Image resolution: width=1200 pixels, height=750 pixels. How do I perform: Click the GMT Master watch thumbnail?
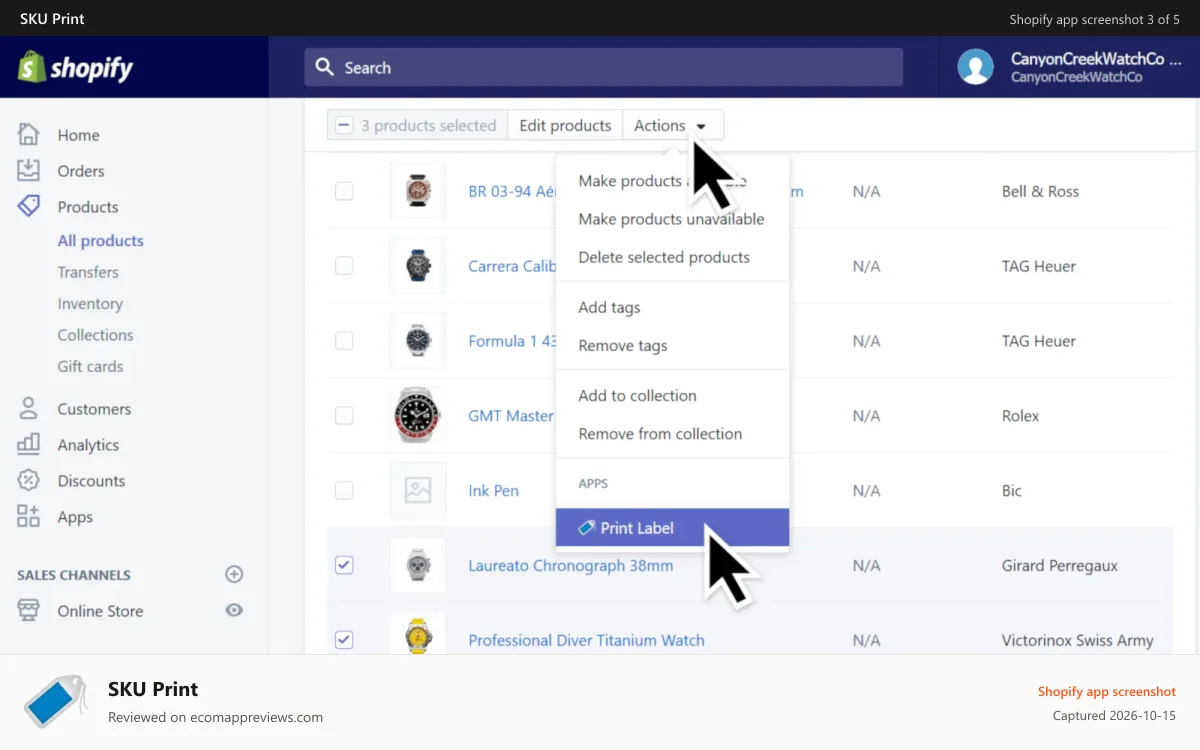(417, 415)
